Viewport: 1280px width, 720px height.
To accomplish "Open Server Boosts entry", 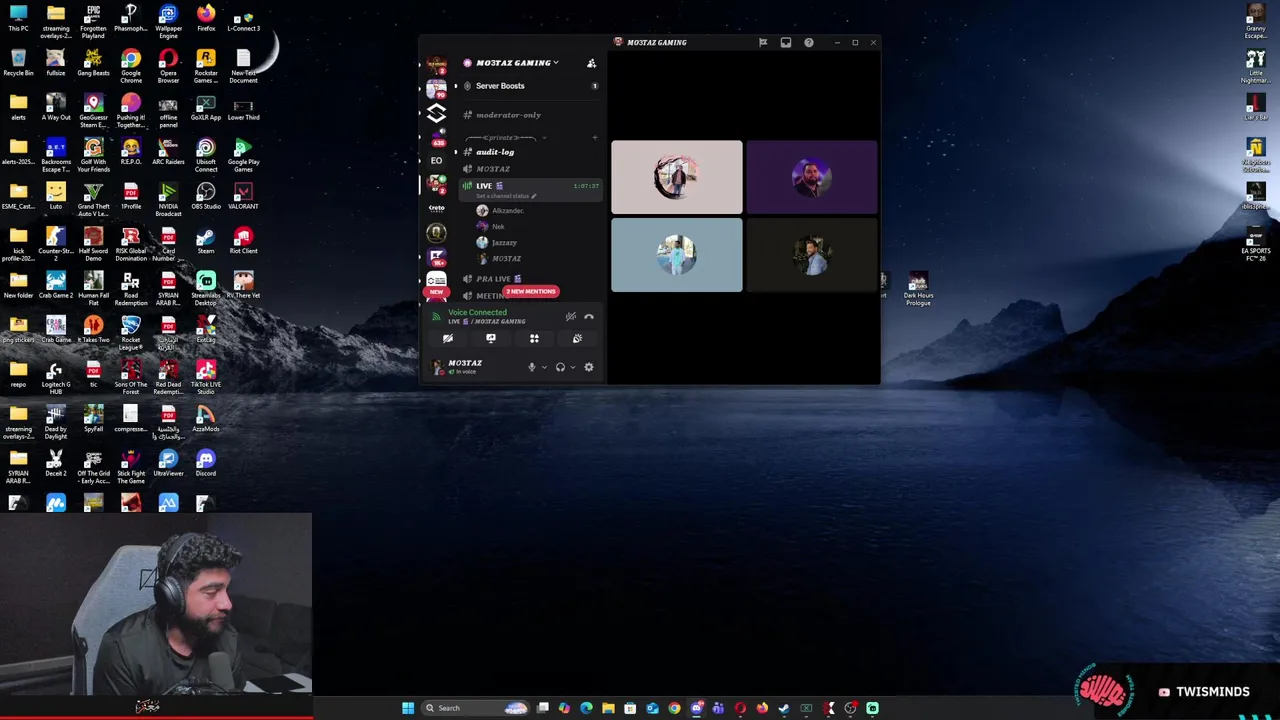I will [x=529, y=86].
